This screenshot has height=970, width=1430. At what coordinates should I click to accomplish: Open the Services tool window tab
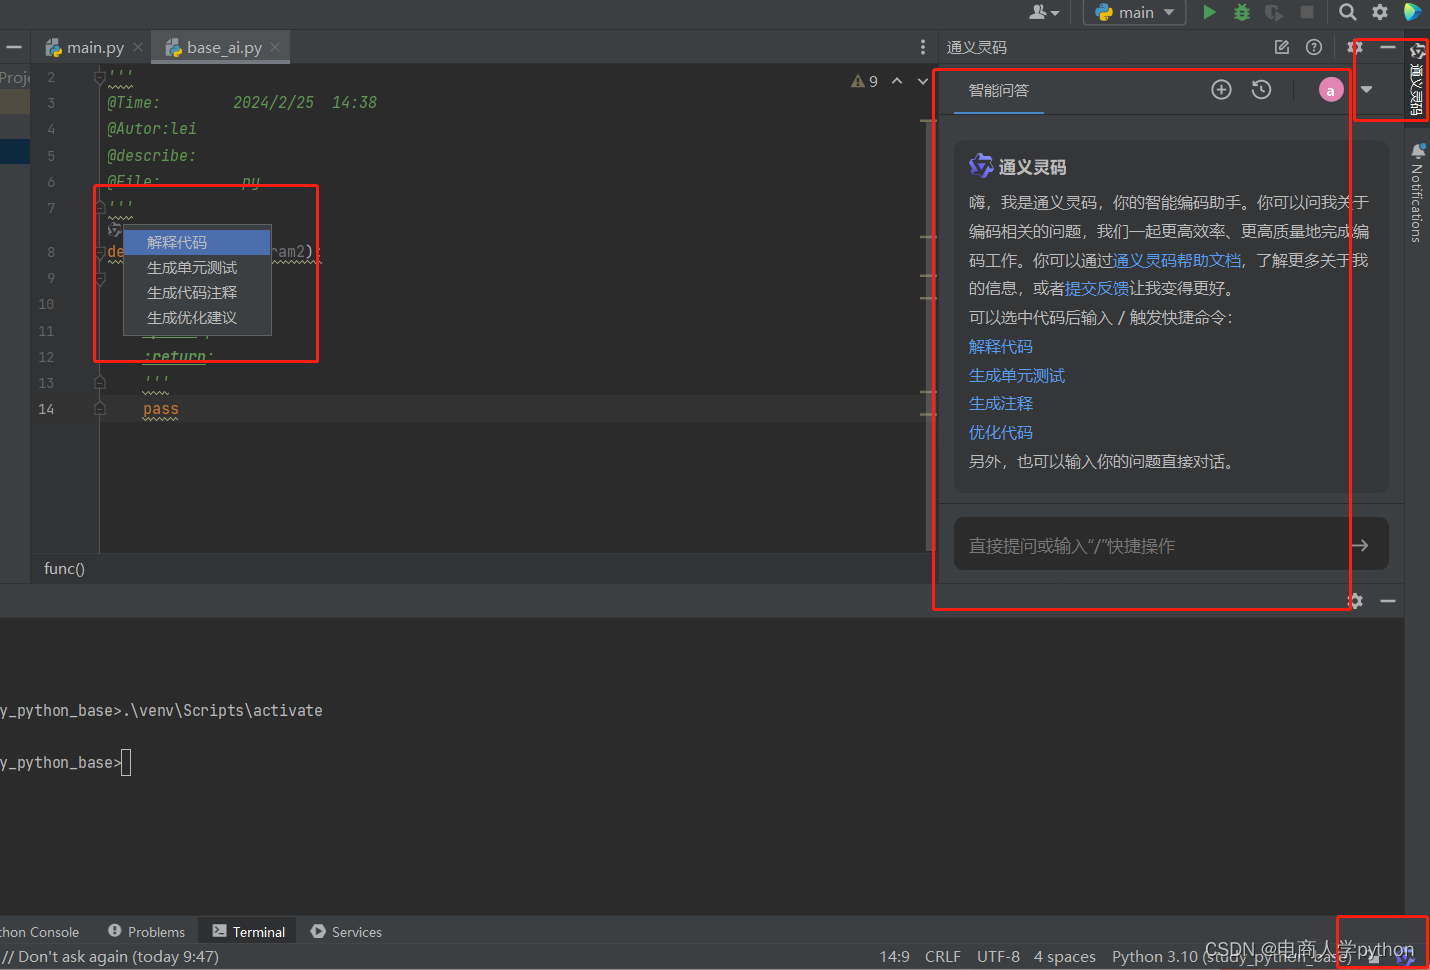(346, 931)
